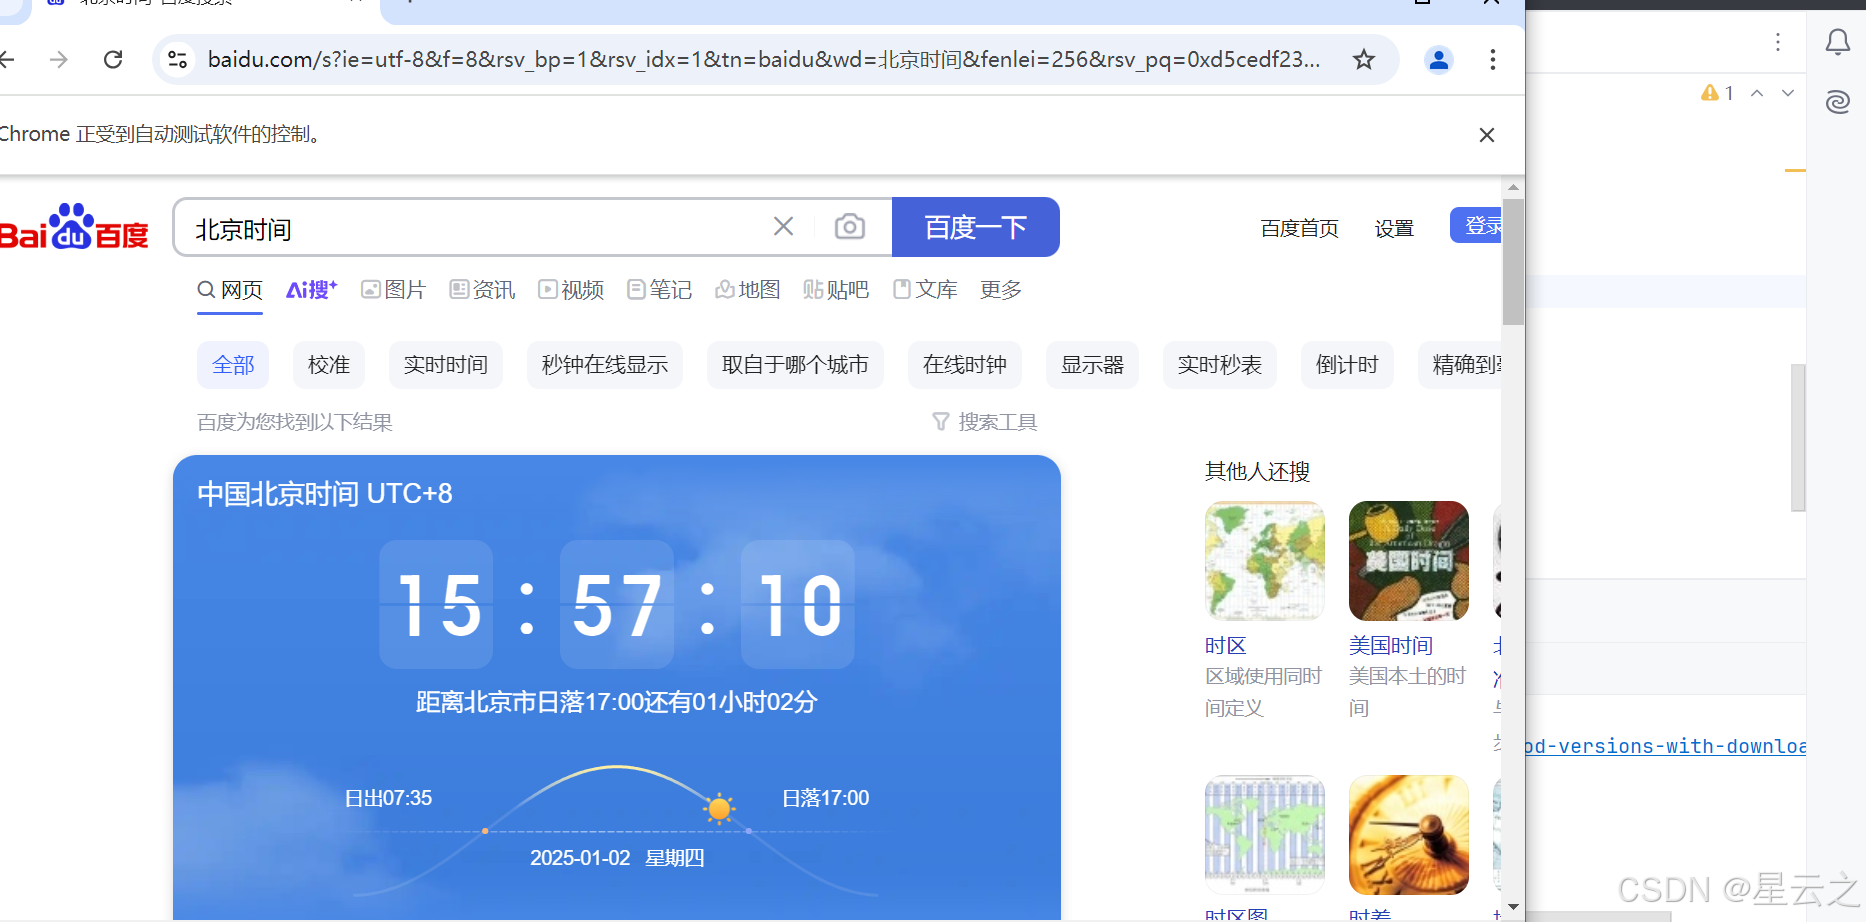Screen dimensions: 1866x922
Task: Select the 倒计时 filter chip
Action: tap(1347, 365)
